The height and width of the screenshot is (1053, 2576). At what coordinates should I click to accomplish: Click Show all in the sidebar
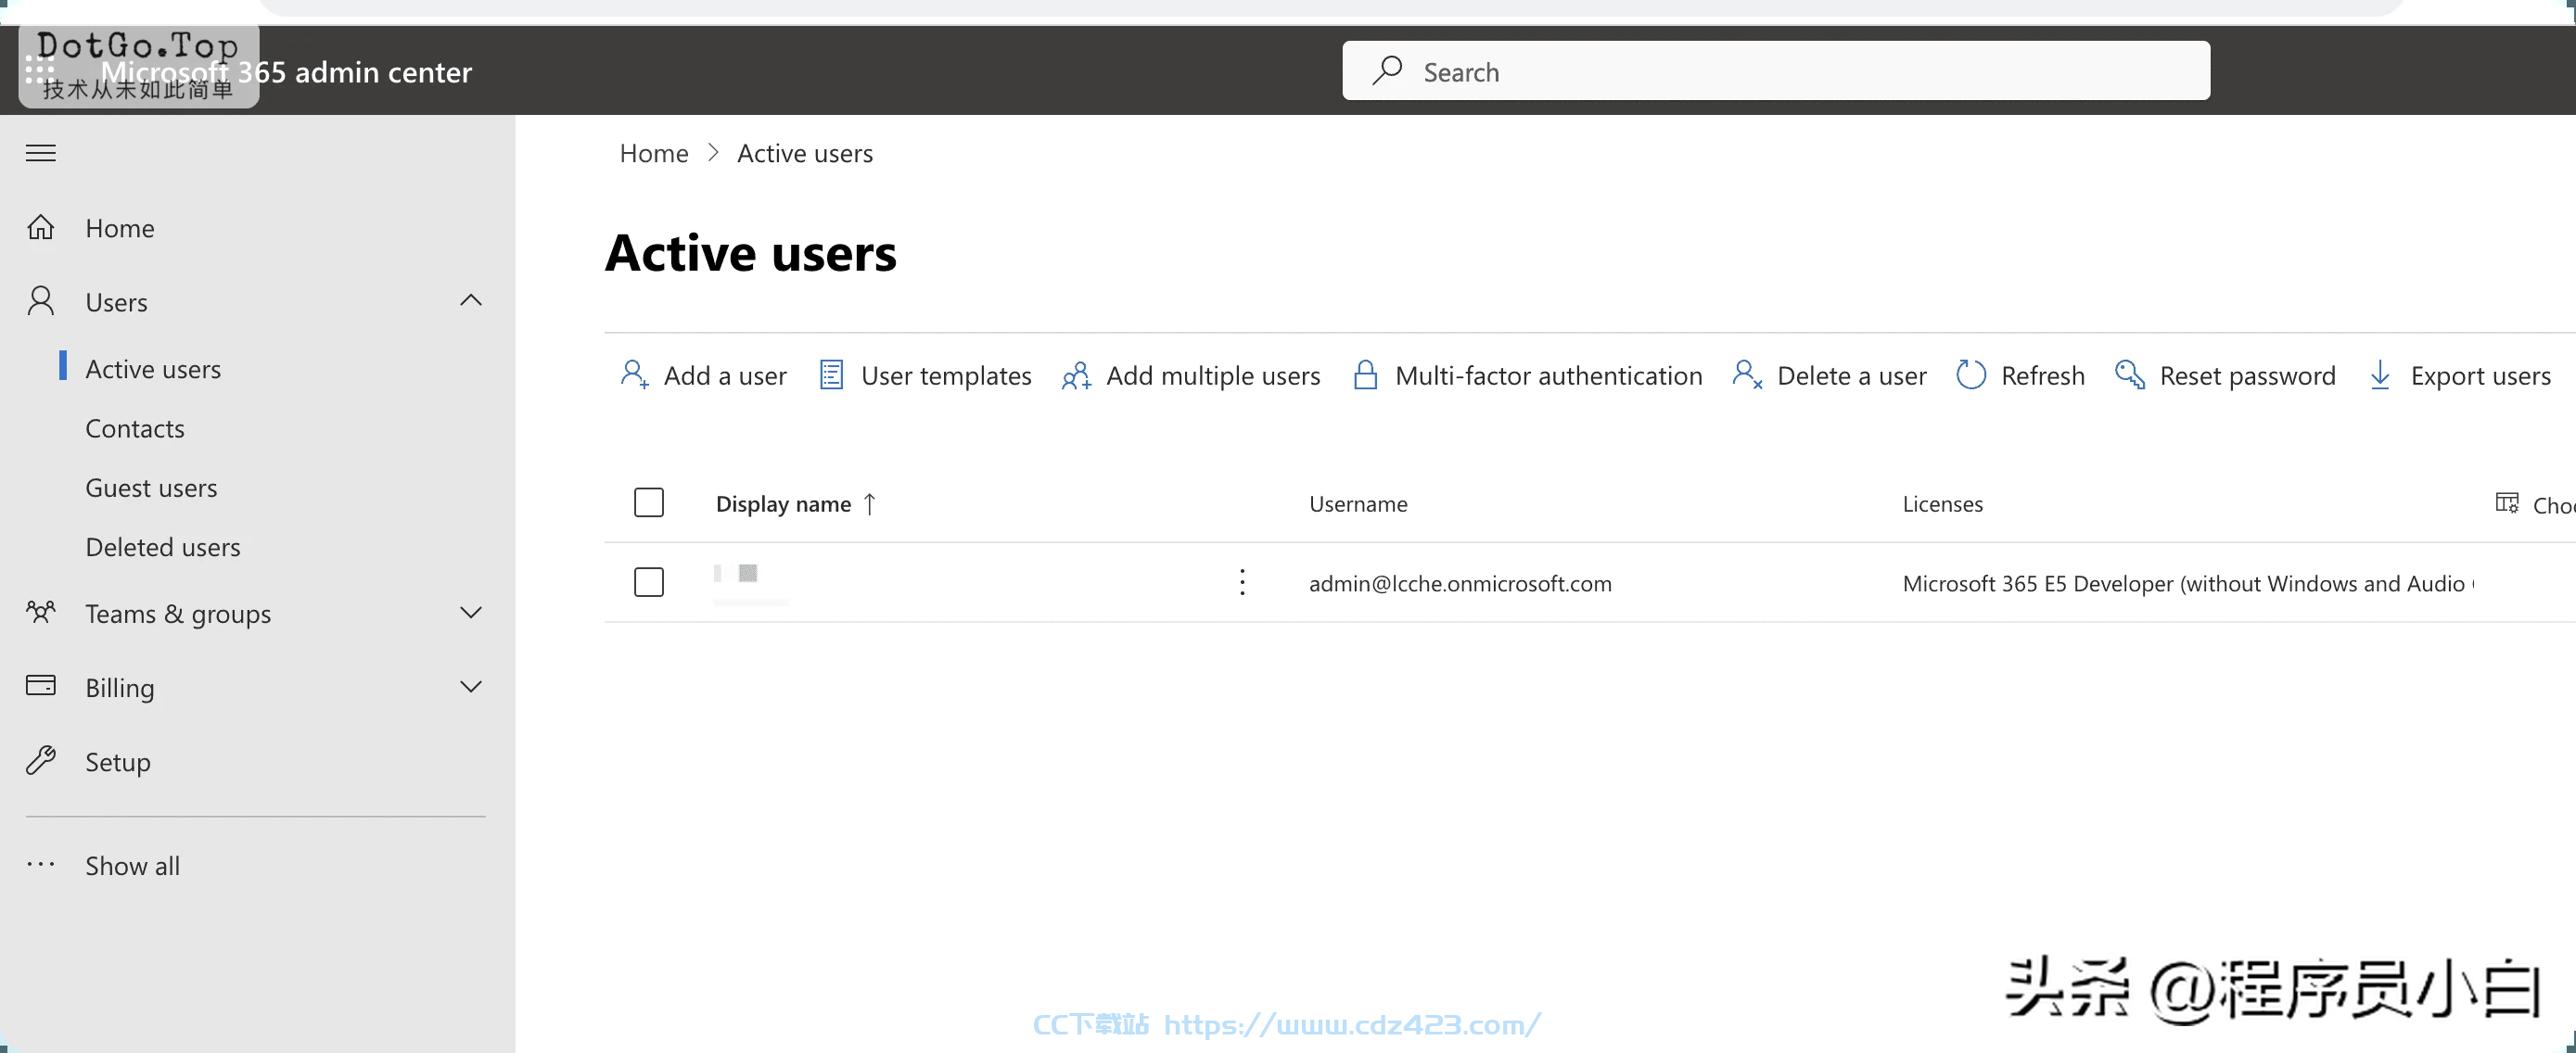coord(133,866)
